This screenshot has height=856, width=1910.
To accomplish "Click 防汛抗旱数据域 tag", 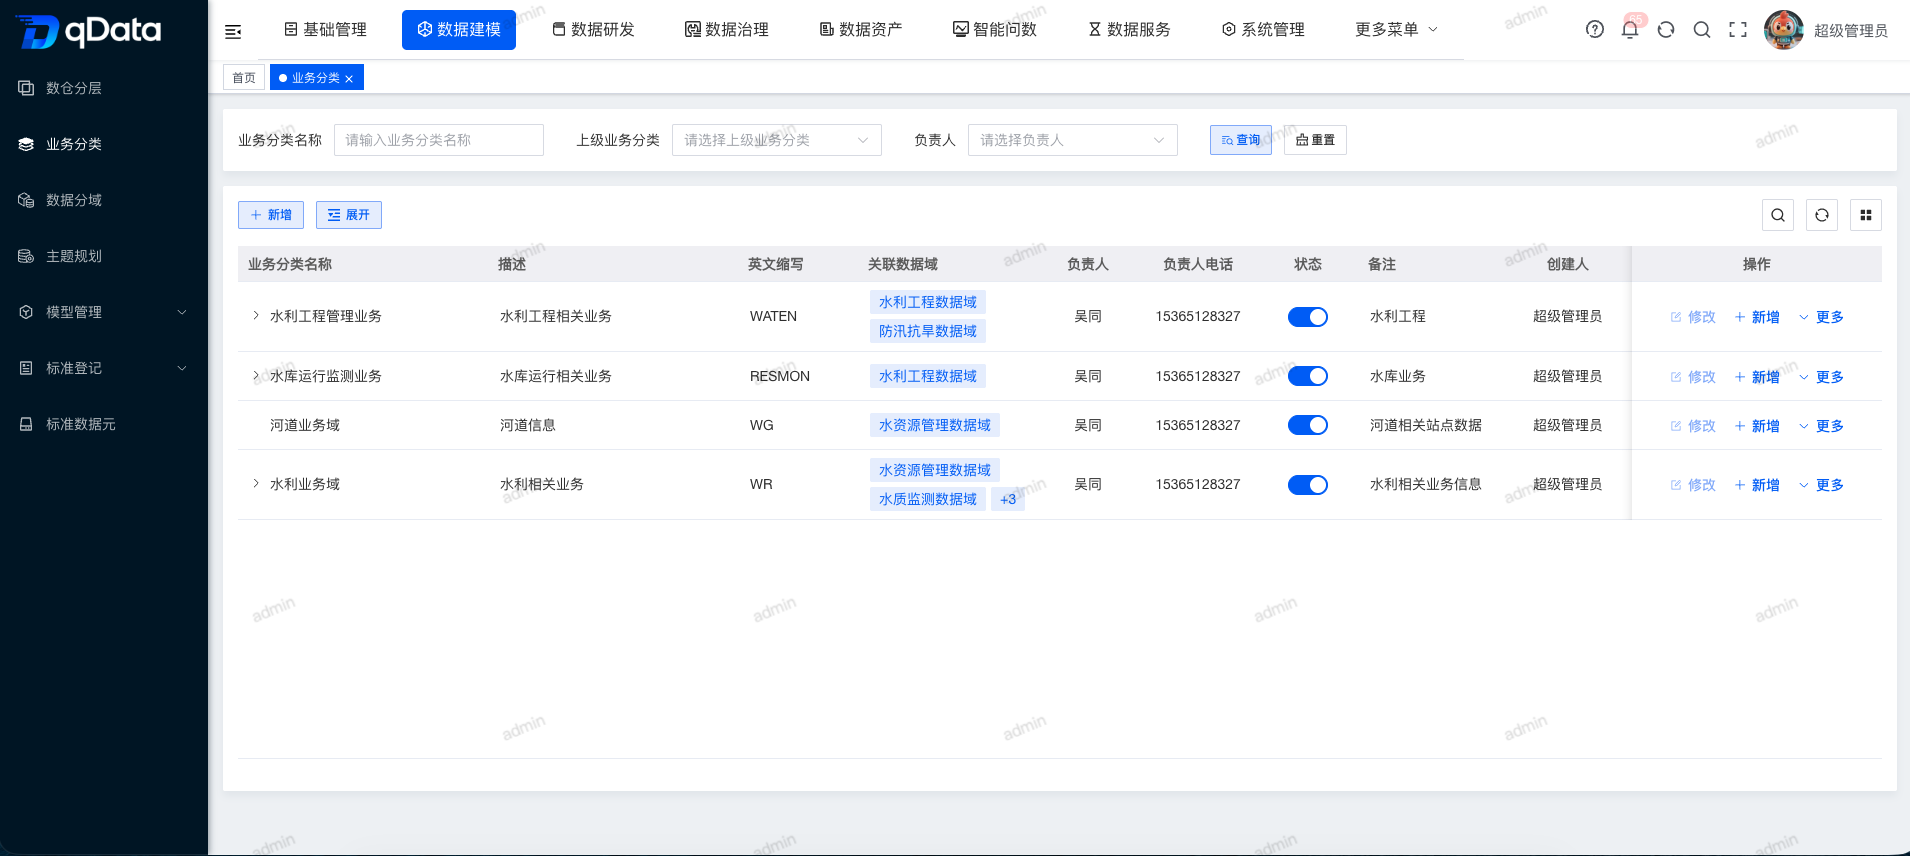I will (928, 331).
